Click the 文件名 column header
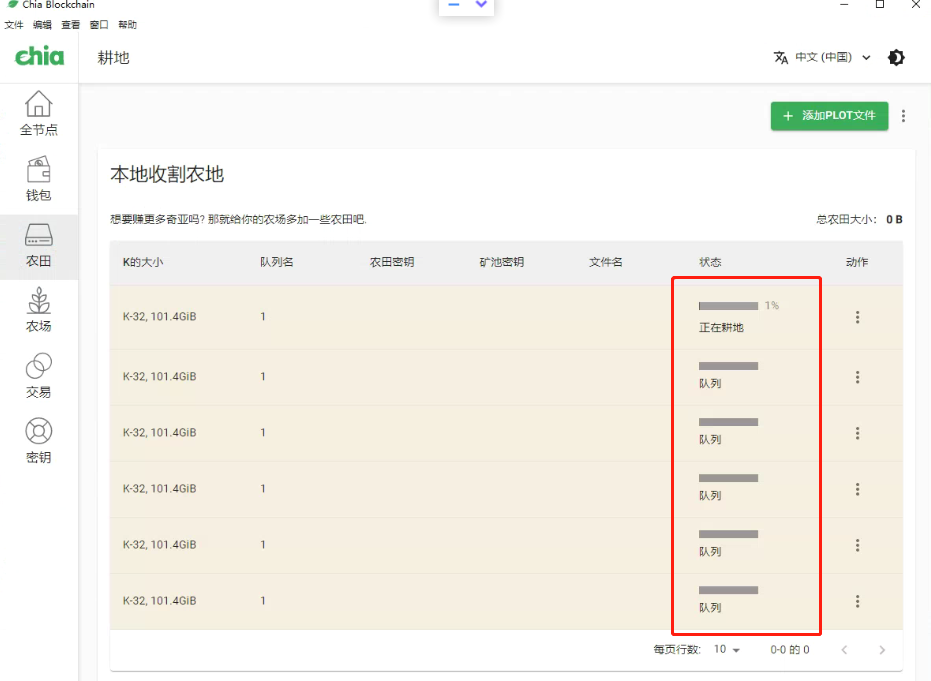931x681 pixels. (606, 262)
